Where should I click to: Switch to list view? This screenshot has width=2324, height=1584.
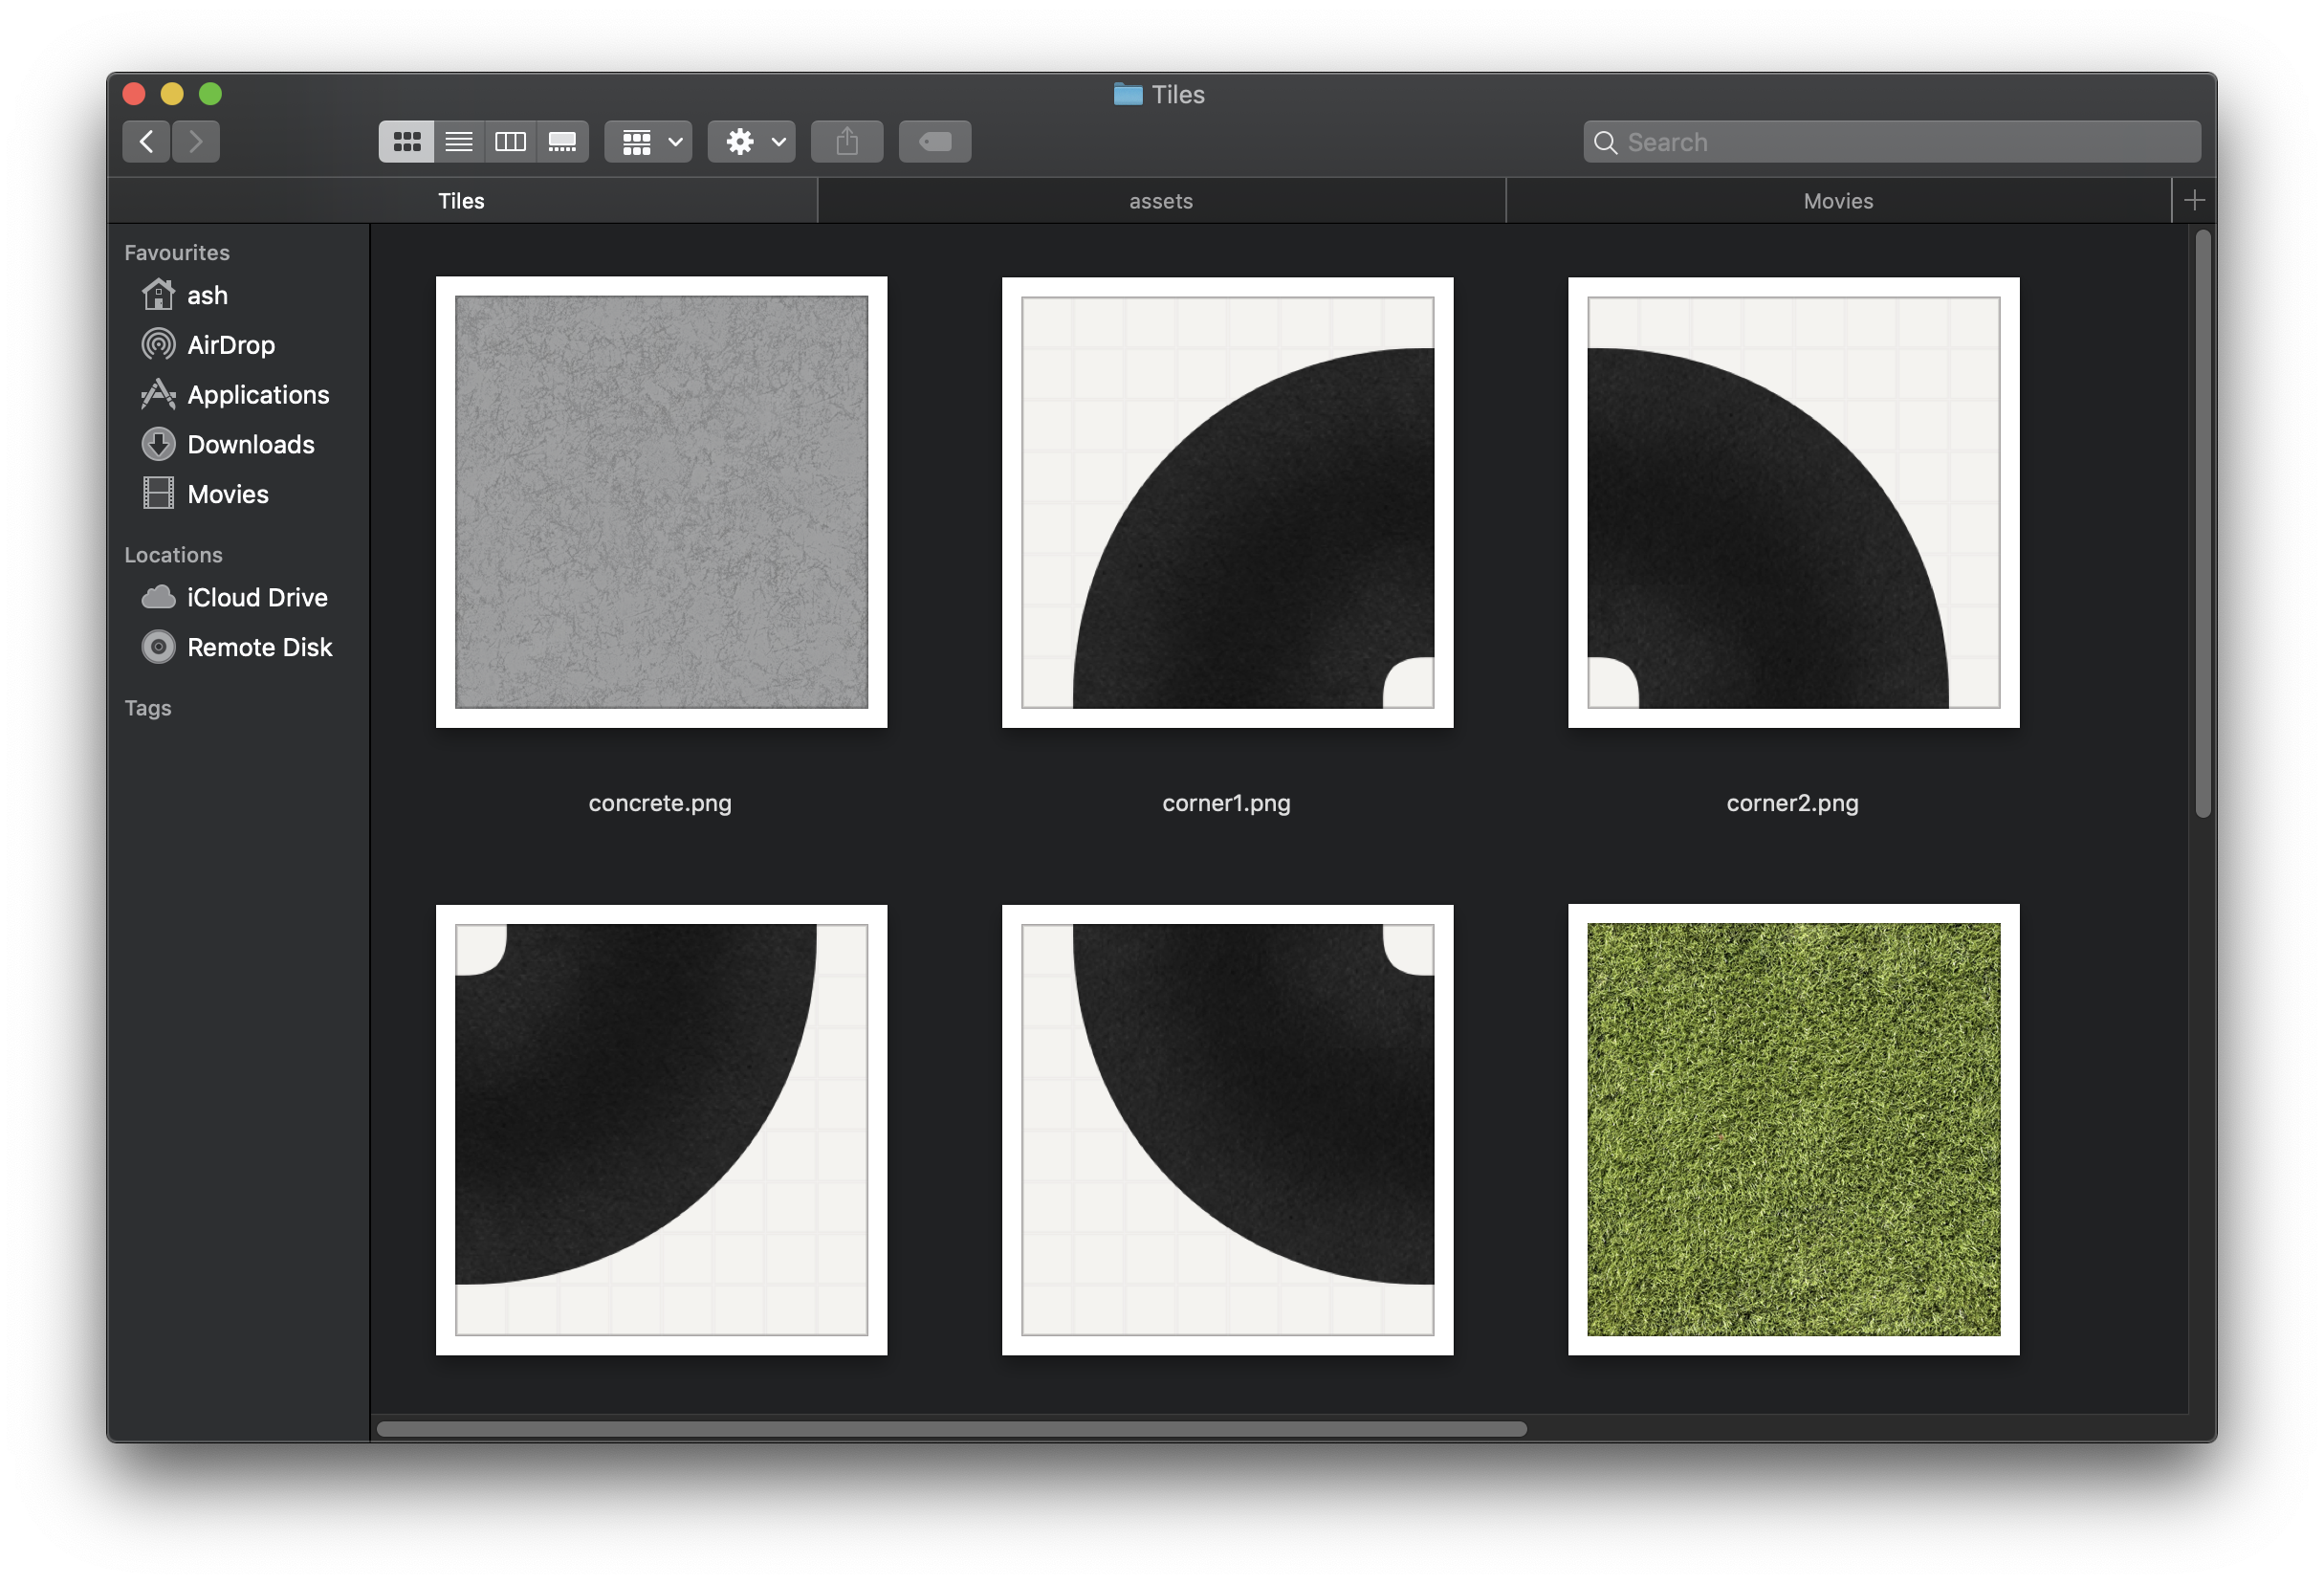457,142
